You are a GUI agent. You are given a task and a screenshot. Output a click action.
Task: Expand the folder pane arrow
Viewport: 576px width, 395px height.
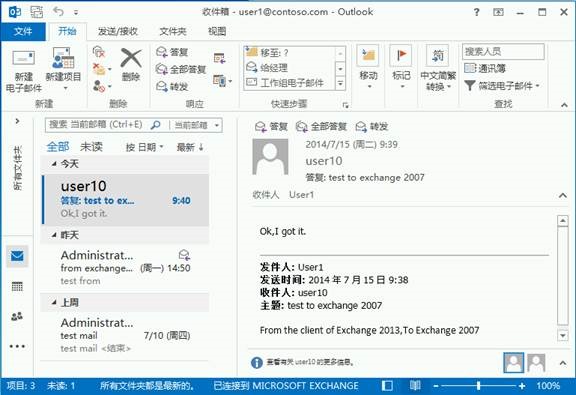(17, 121)
